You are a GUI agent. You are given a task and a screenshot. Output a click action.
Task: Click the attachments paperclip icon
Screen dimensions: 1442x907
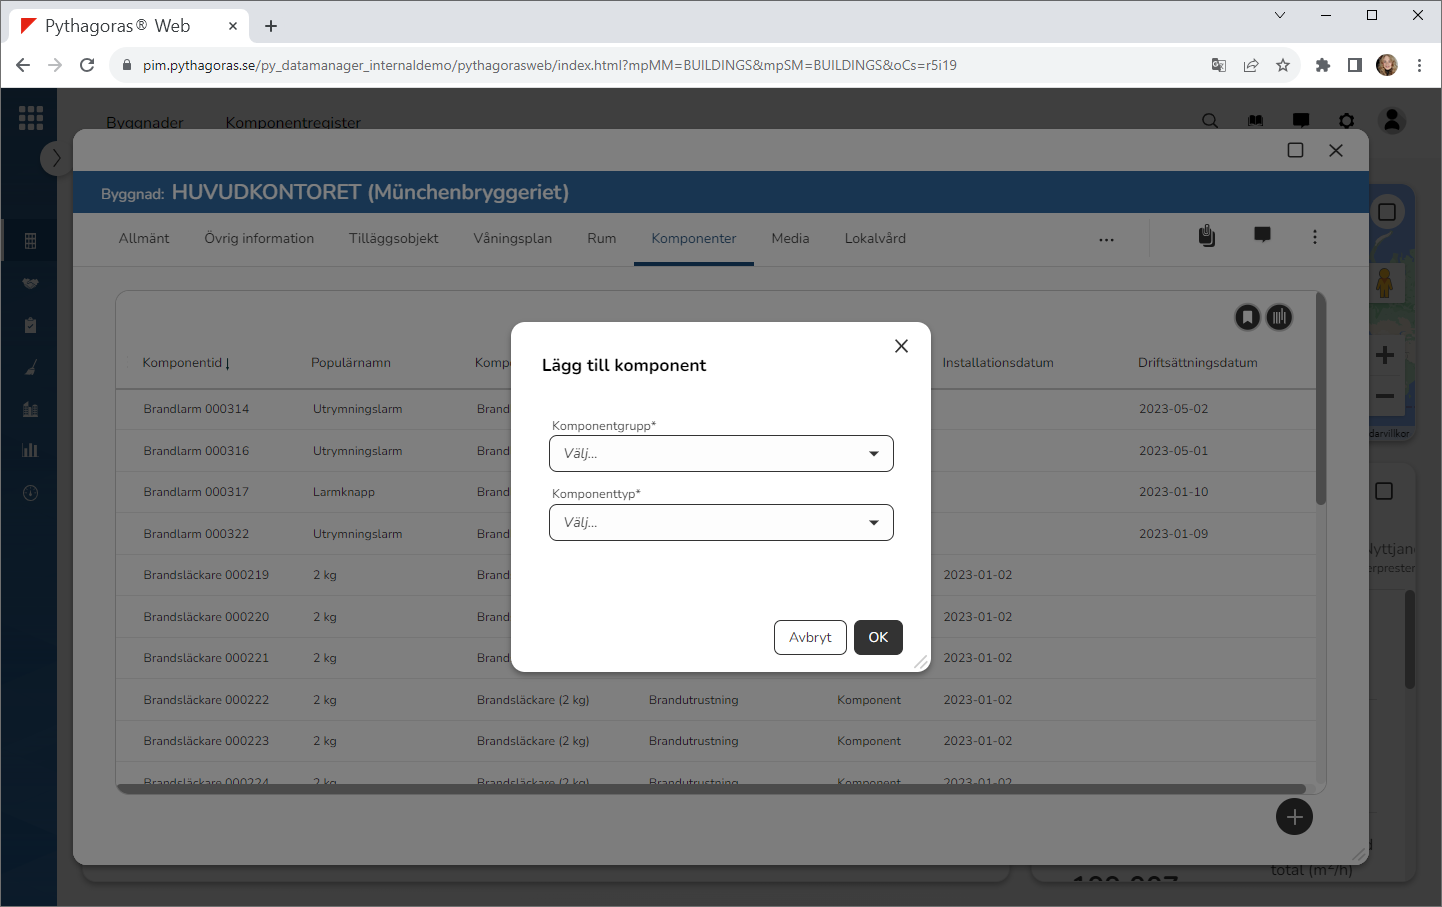click(x=1207, y=236)
